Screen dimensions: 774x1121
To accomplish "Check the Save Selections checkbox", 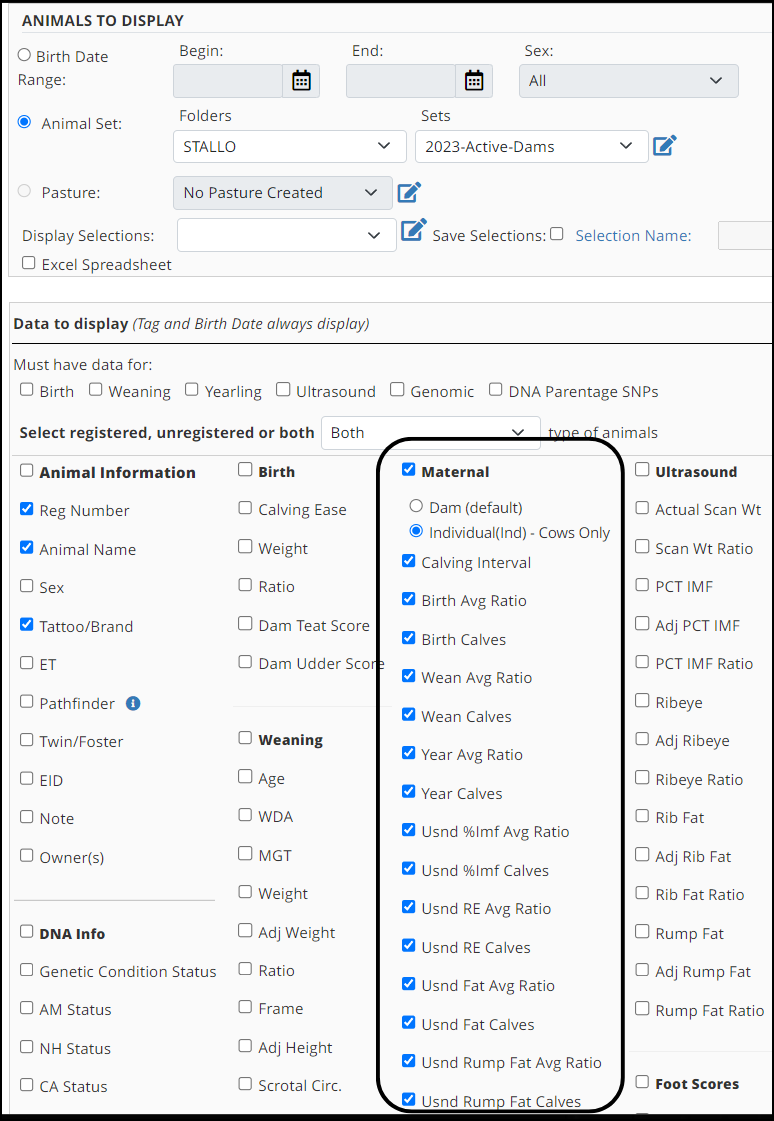I will [x=557, y=234].
